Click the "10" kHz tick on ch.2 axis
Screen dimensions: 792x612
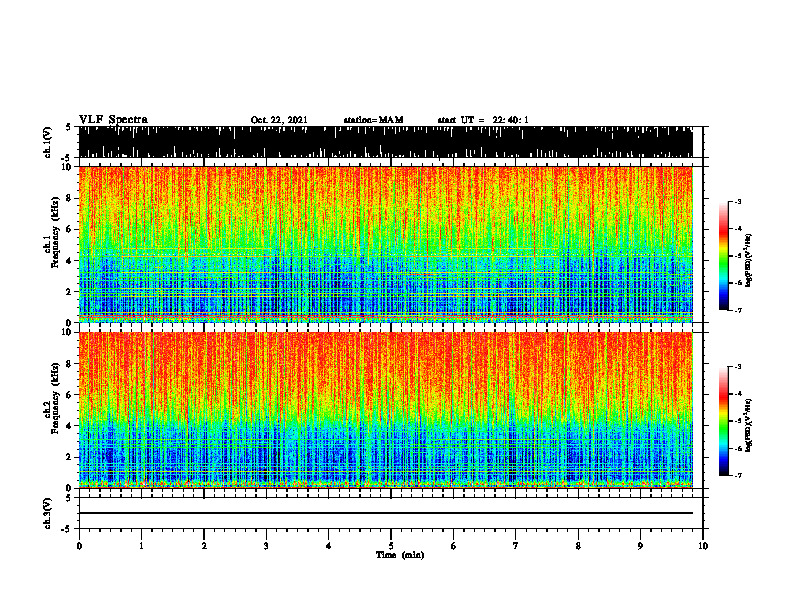tap(66, 332)
